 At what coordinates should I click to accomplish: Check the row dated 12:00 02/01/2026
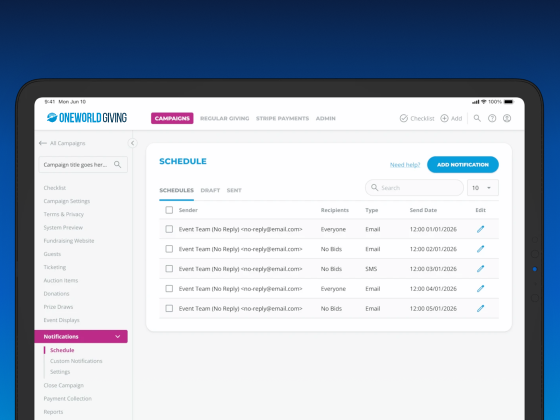coord(169,249)
